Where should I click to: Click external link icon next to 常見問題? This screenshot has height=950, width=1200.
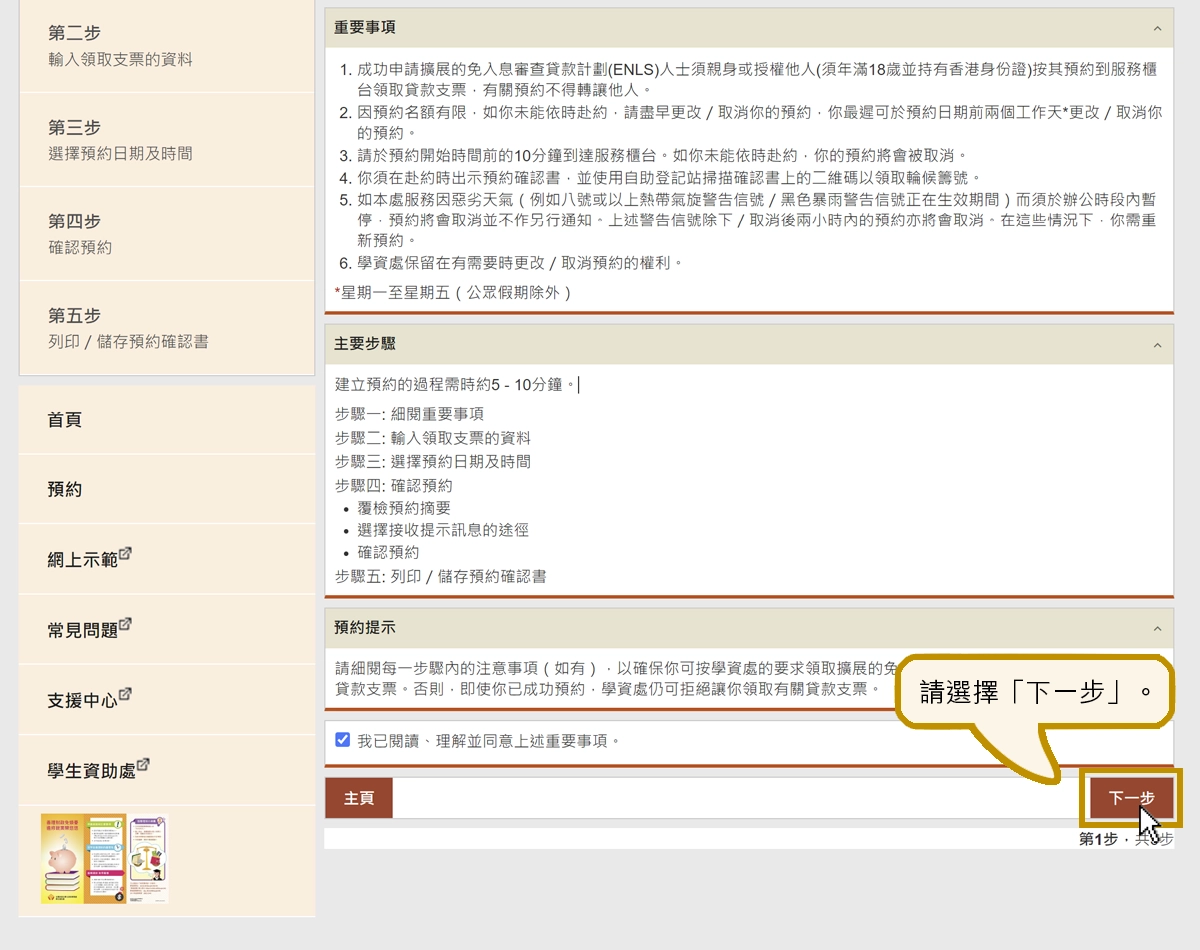pyautogui.click(x=126, y=625)
